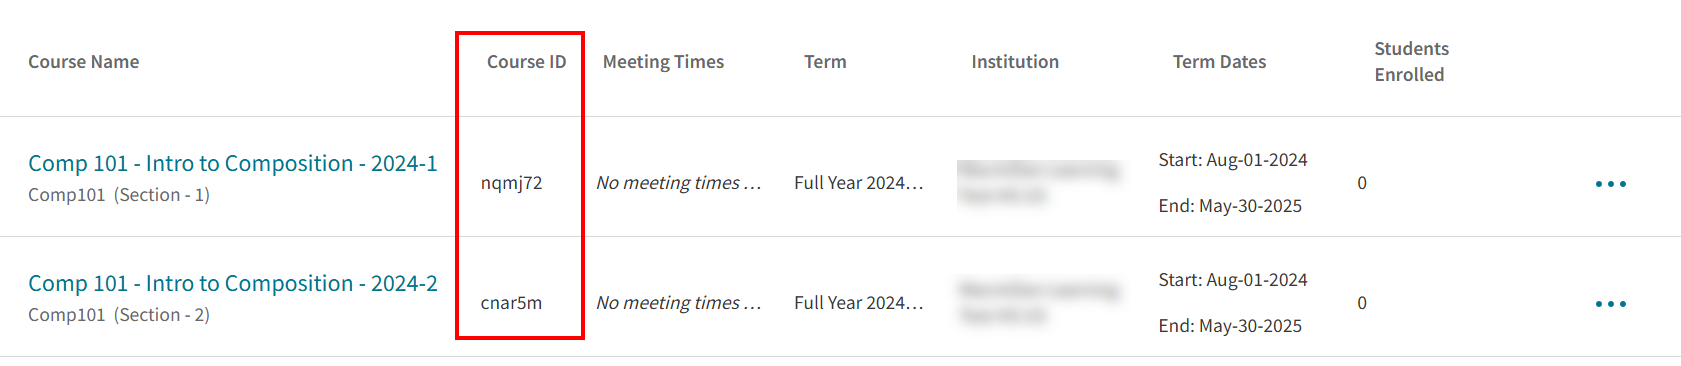Screen dimensions: 1681x366
Task: Click the Meeting Times column header
Action: pyautogui.click(x=663, y=62)
